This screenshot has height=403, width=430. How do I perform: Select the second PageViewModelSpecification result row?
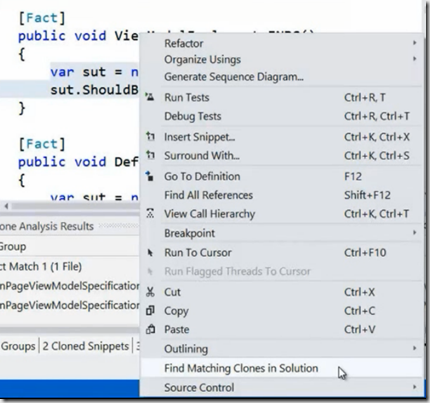[69, 305]
